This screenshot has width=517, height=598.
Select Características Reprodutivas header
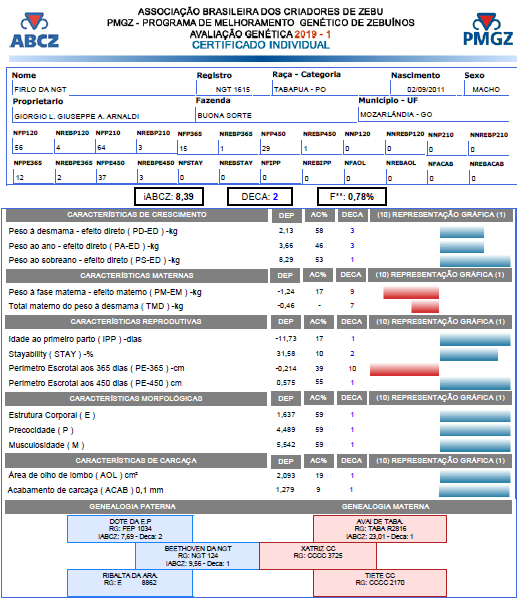pos(136,322)
